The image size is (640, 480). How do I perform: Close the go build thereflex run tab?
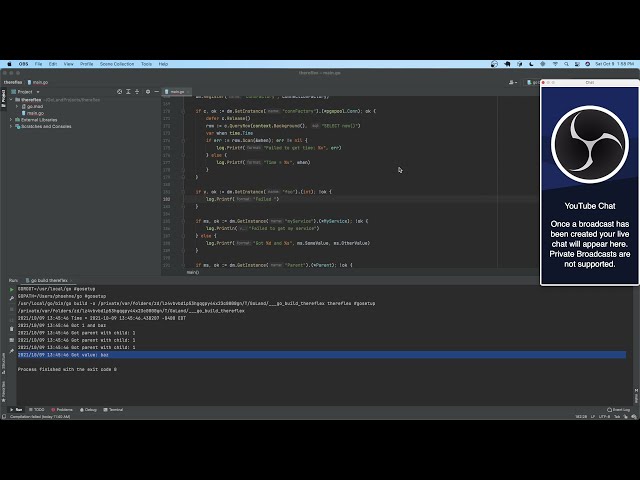click(71, 280)
